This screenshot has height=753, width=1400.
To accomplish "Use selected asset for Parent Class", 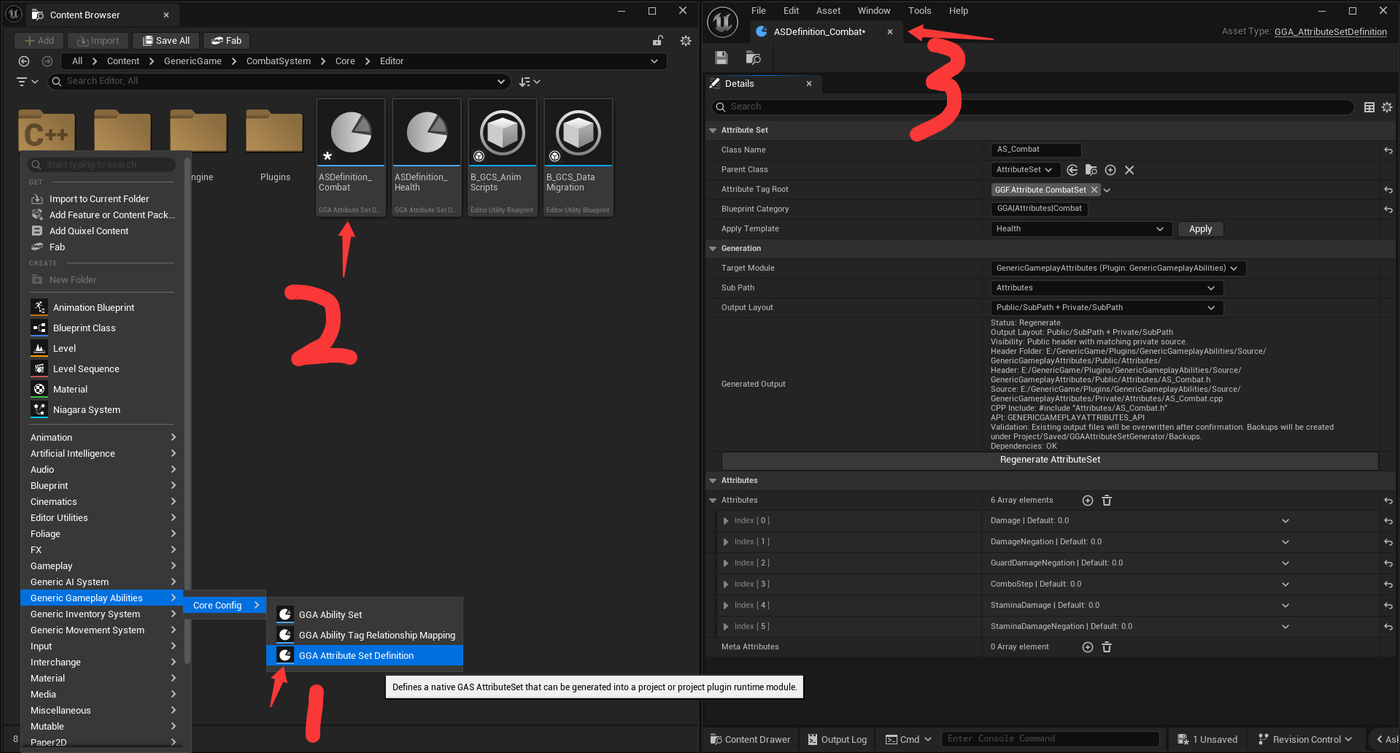I will point(1072,170).
